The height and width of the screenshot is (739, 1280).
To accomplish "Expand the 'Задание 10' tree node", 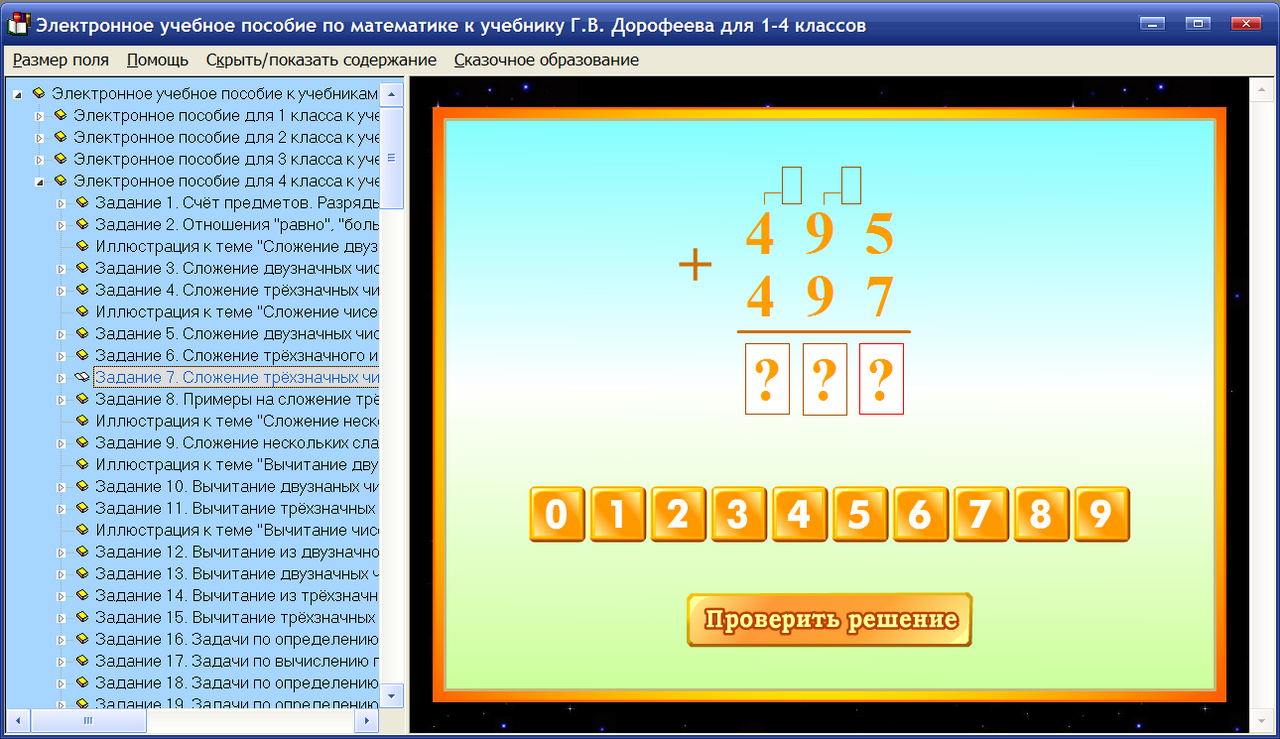I will 62,486.
